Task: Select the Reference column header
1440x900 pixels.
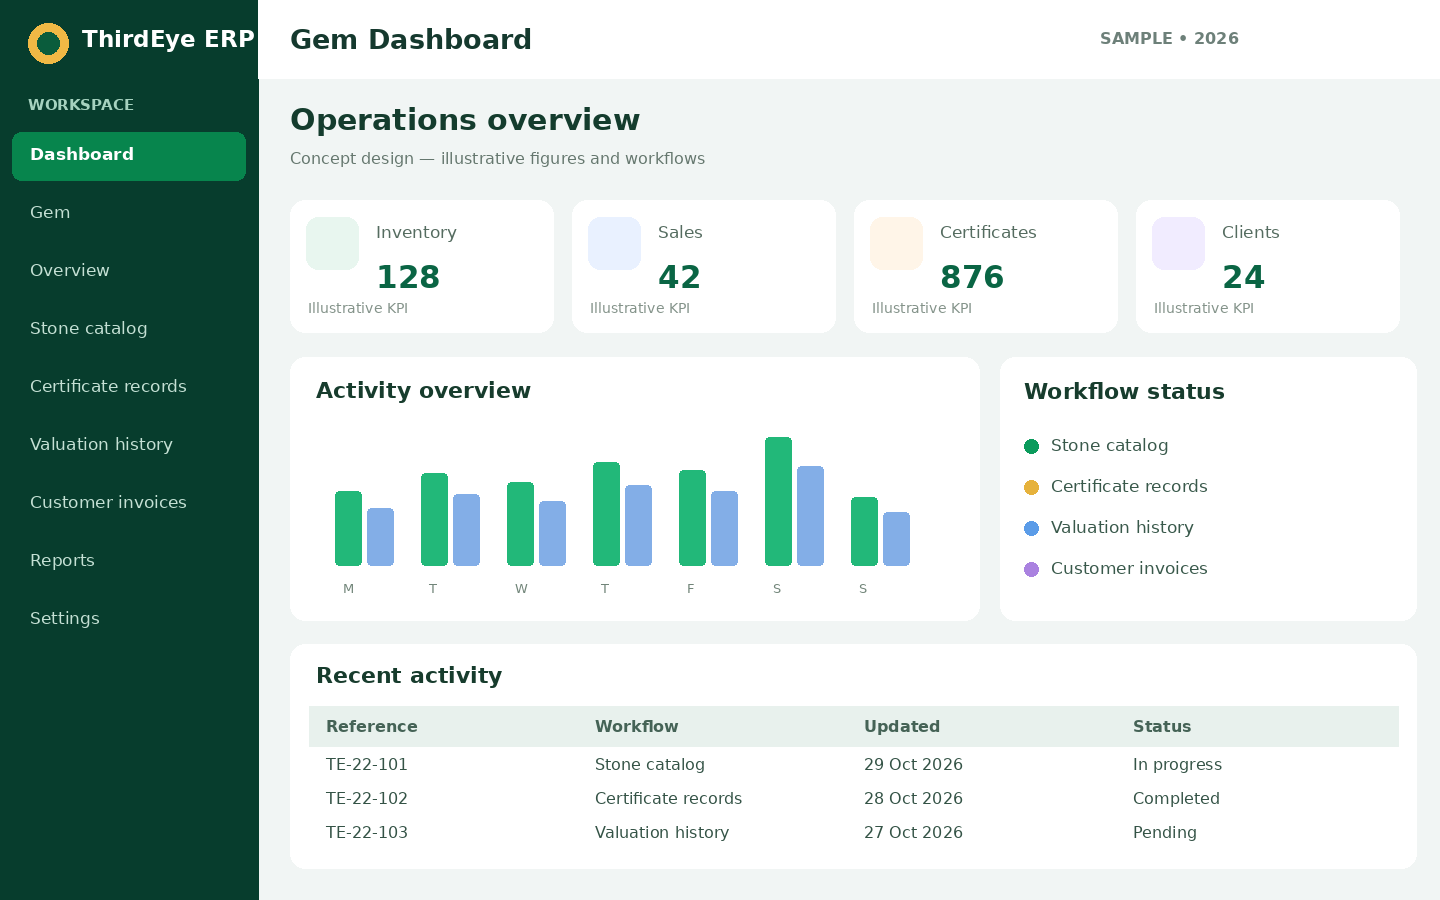Action: (x=372, y=726)
